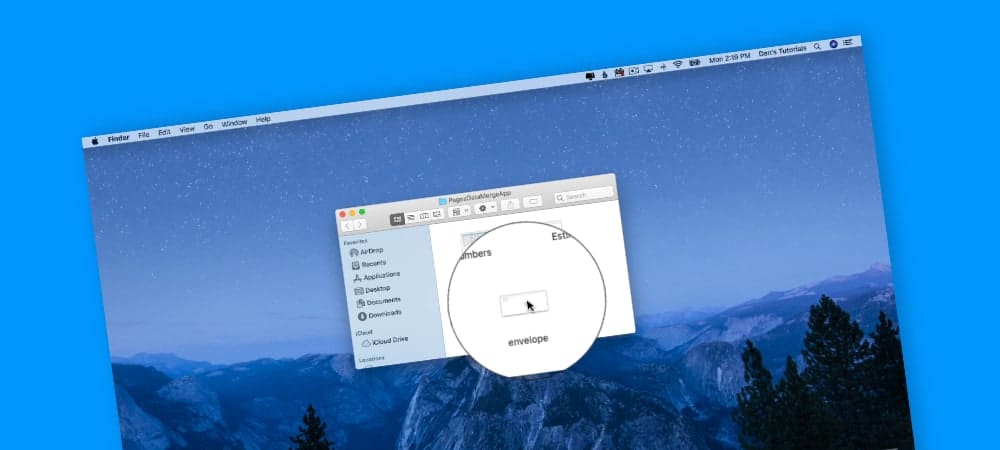1000x450 pixels.
Task: Open the Action gear dropdown
Action: pyautogui.click(x=486, y=208)
